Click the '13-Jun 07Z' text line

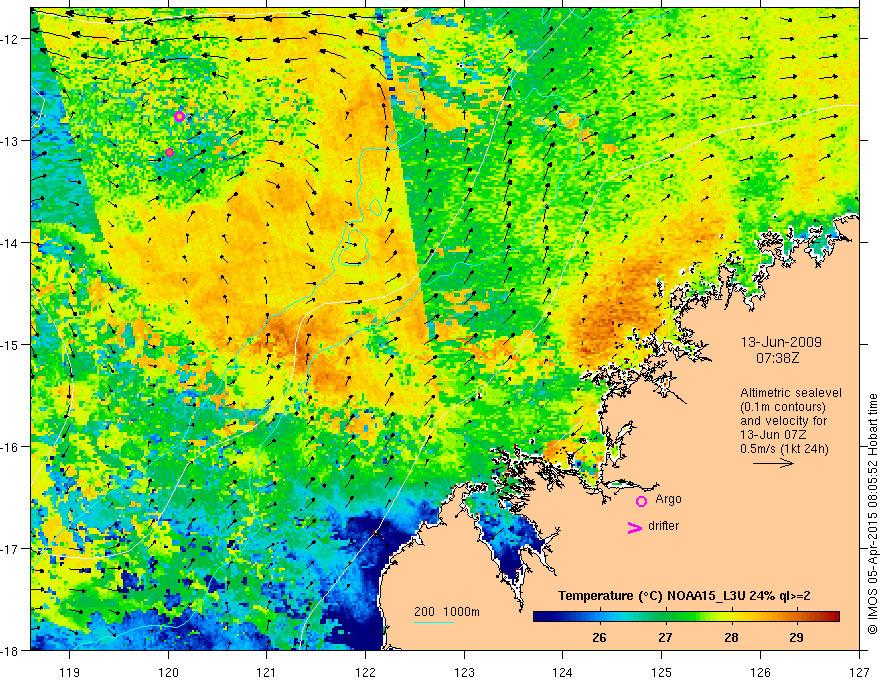point(772,435)
